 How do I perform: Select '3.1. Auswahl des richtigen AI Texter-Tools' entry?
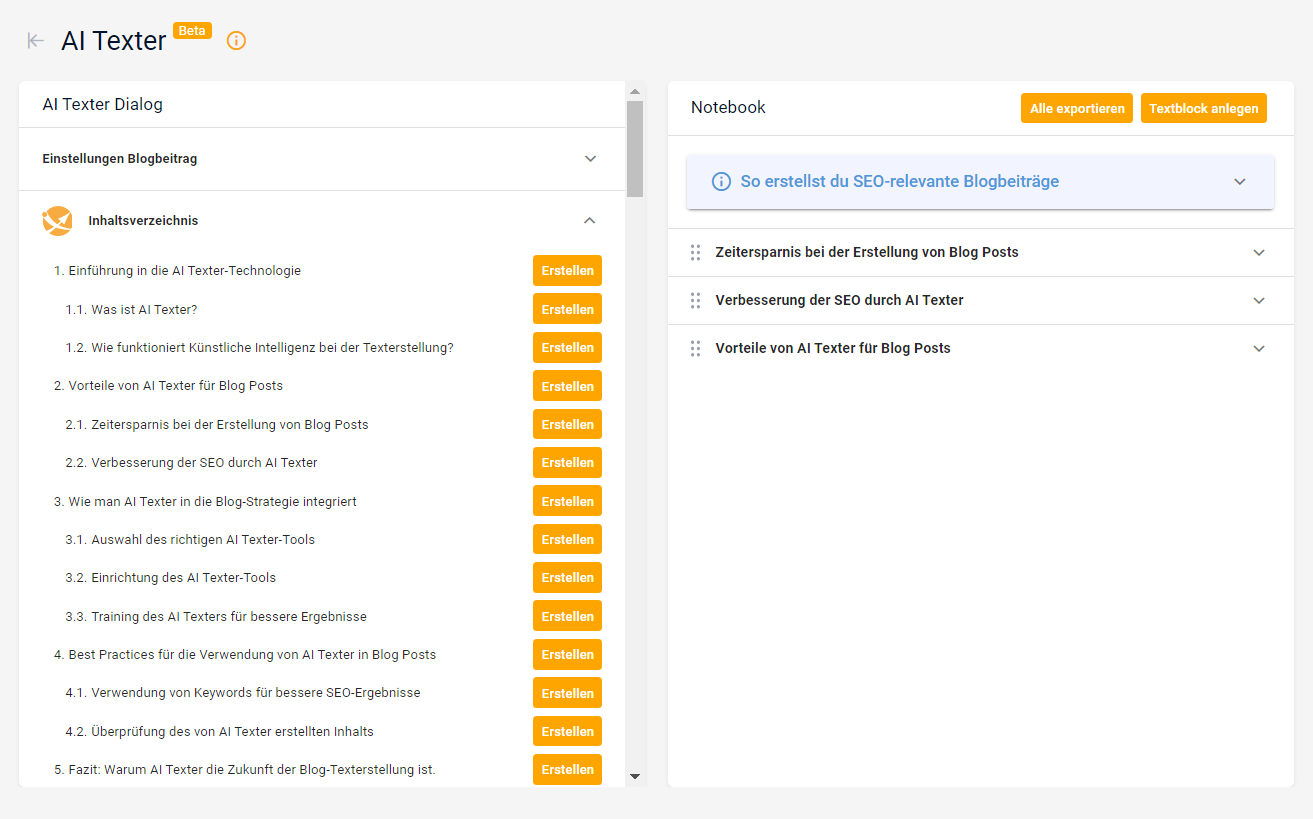190,540
